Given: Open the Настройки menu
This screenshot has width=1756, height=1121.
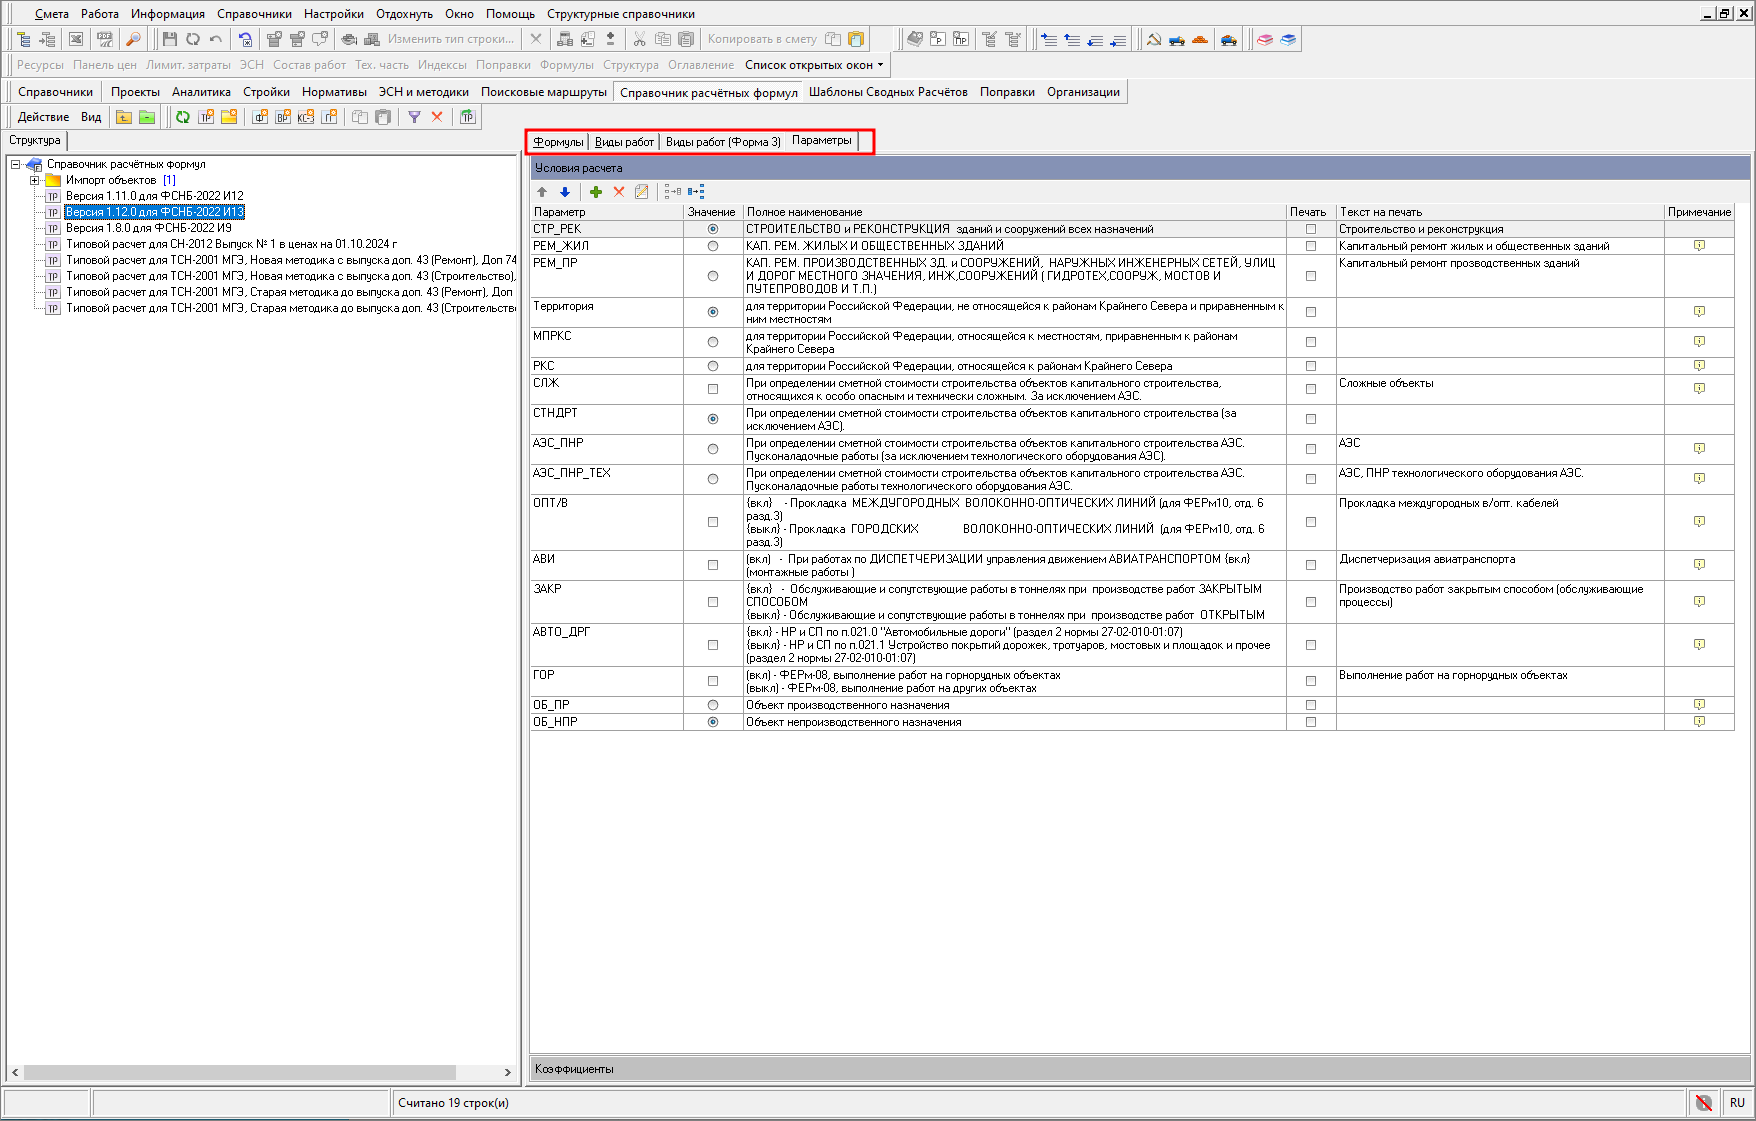Looking at the screenshot, I should pyautogui.click(x=333, y=14).
